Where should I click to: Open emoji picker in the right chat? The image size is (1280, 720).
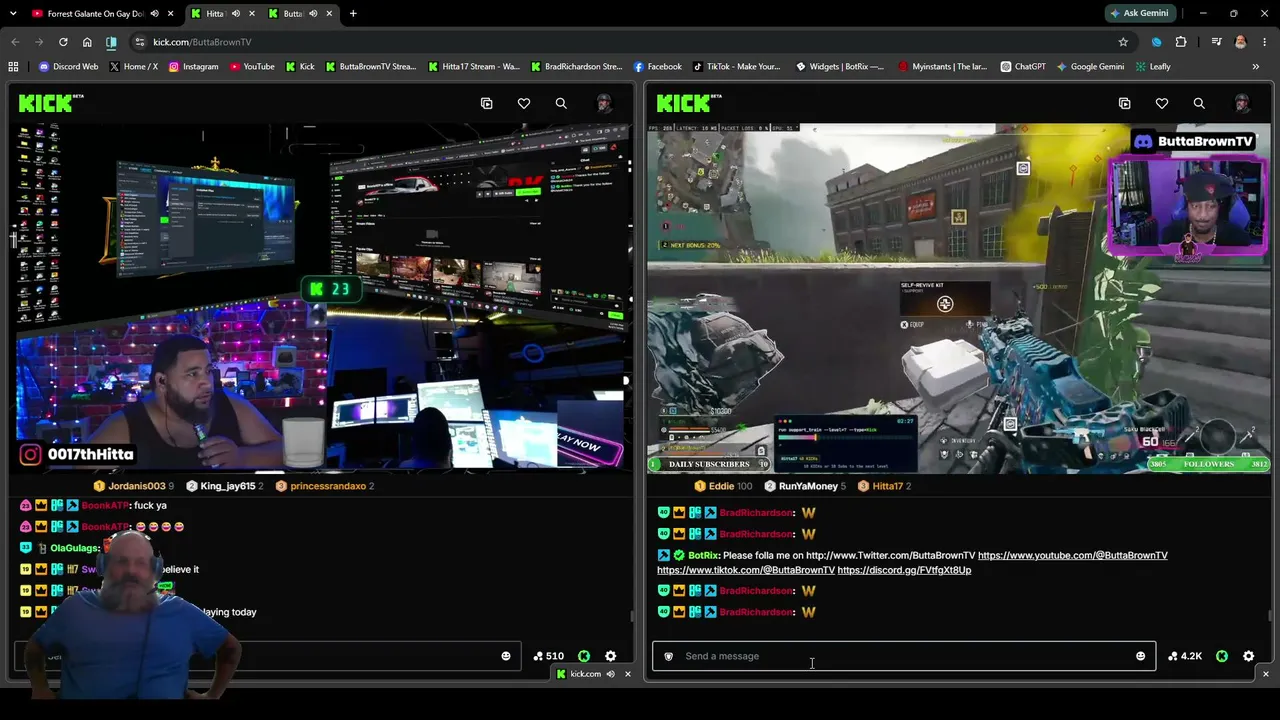1140,656
